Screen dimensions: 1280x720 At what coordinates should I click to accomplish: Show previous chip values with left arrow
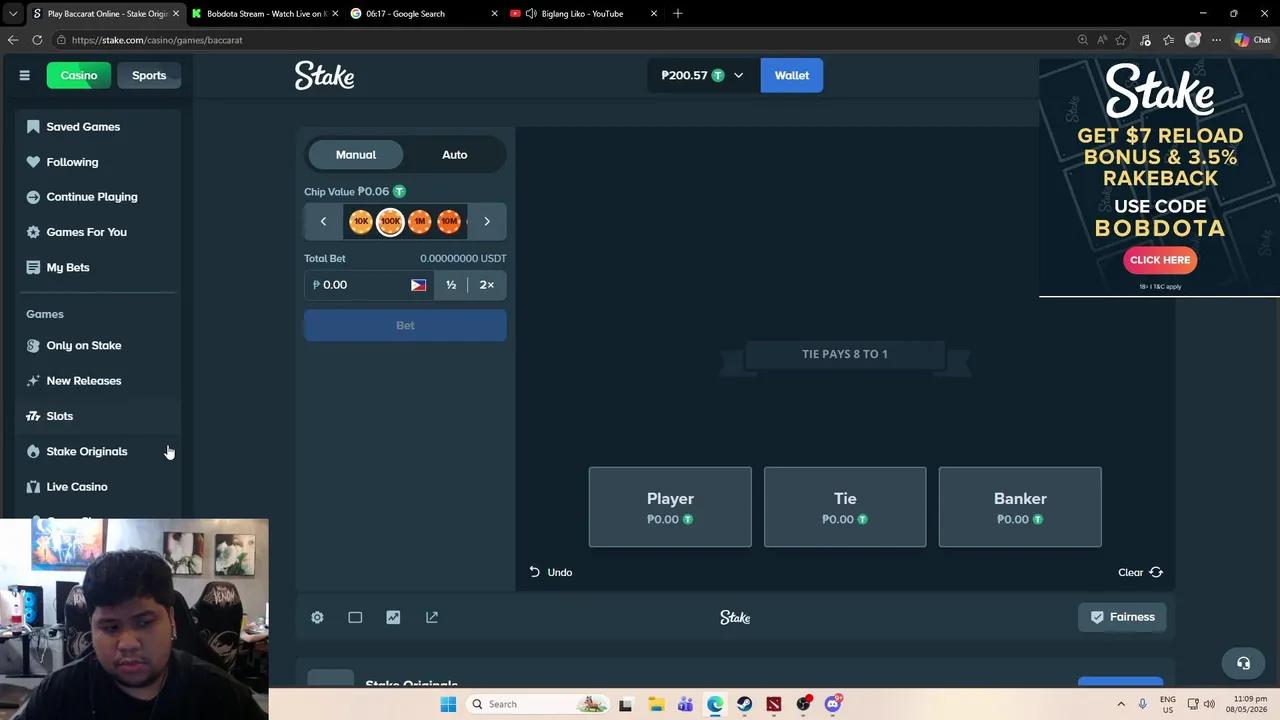pyautogui.click(x=323, y=221)
